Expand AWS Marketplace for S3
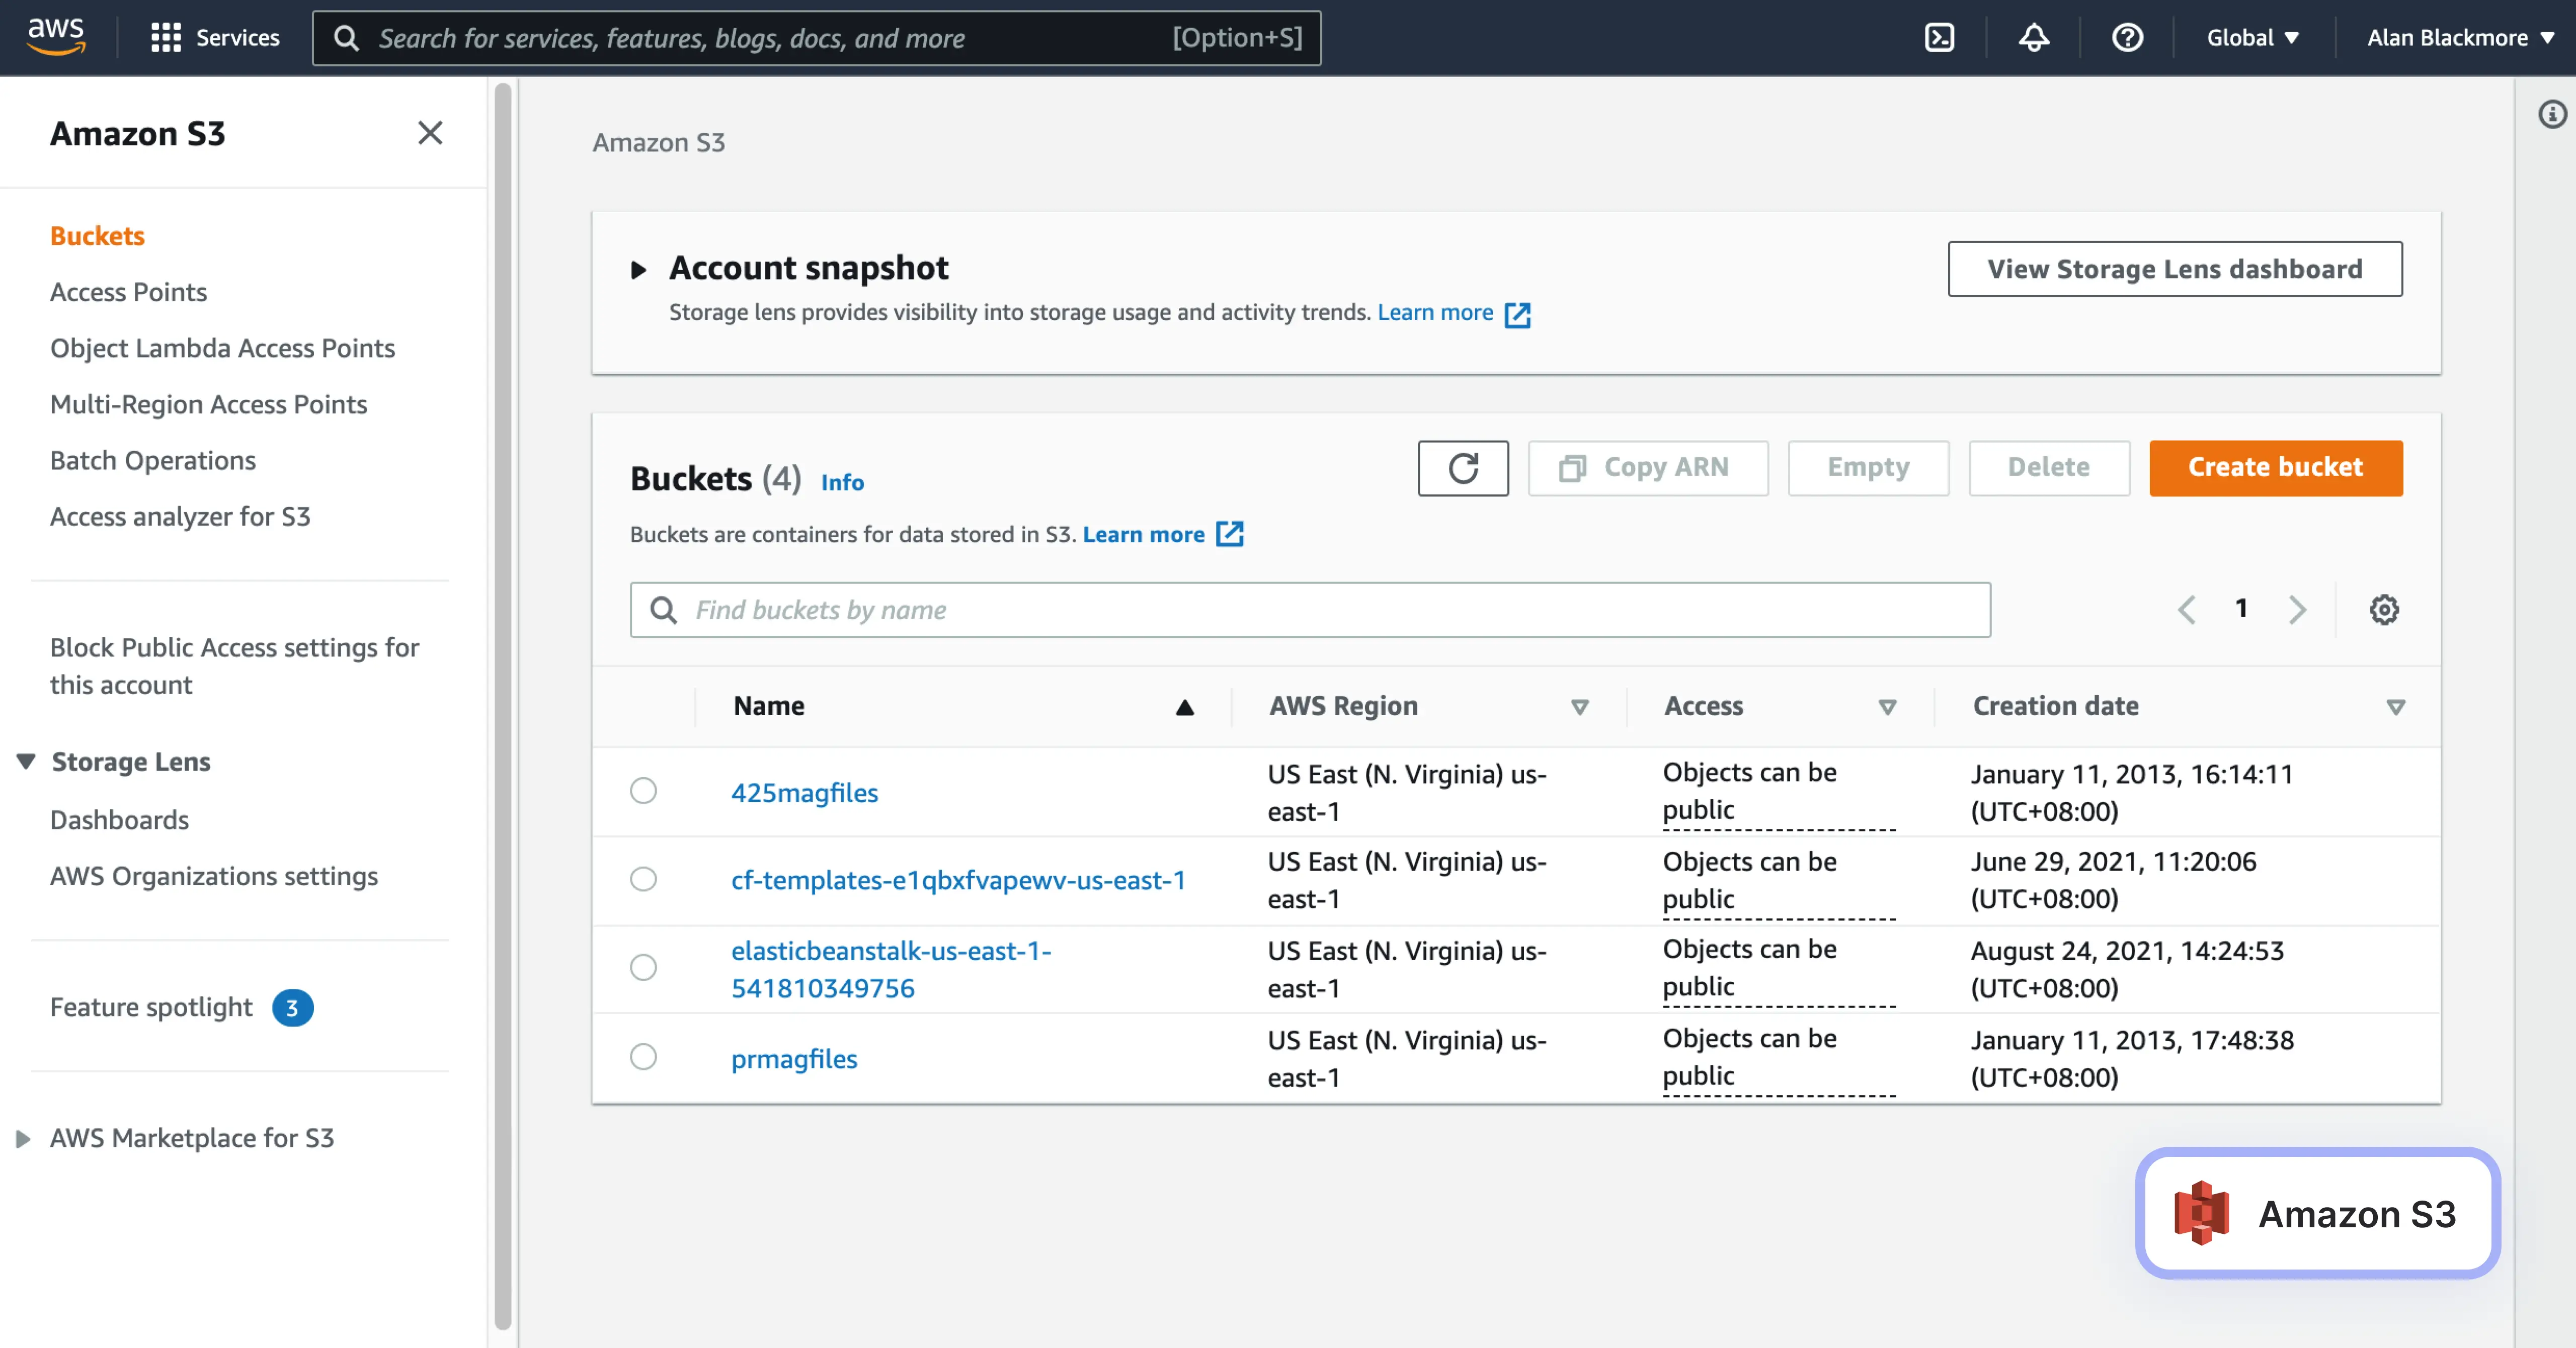2576x1348 pixels. point(25,1138)
